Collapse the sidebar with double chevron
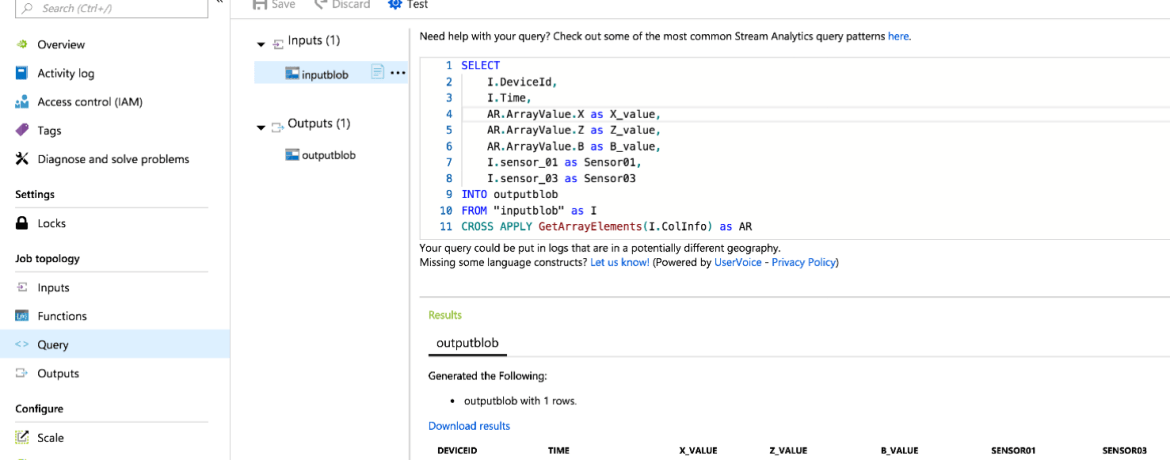 tap(219, 2)
